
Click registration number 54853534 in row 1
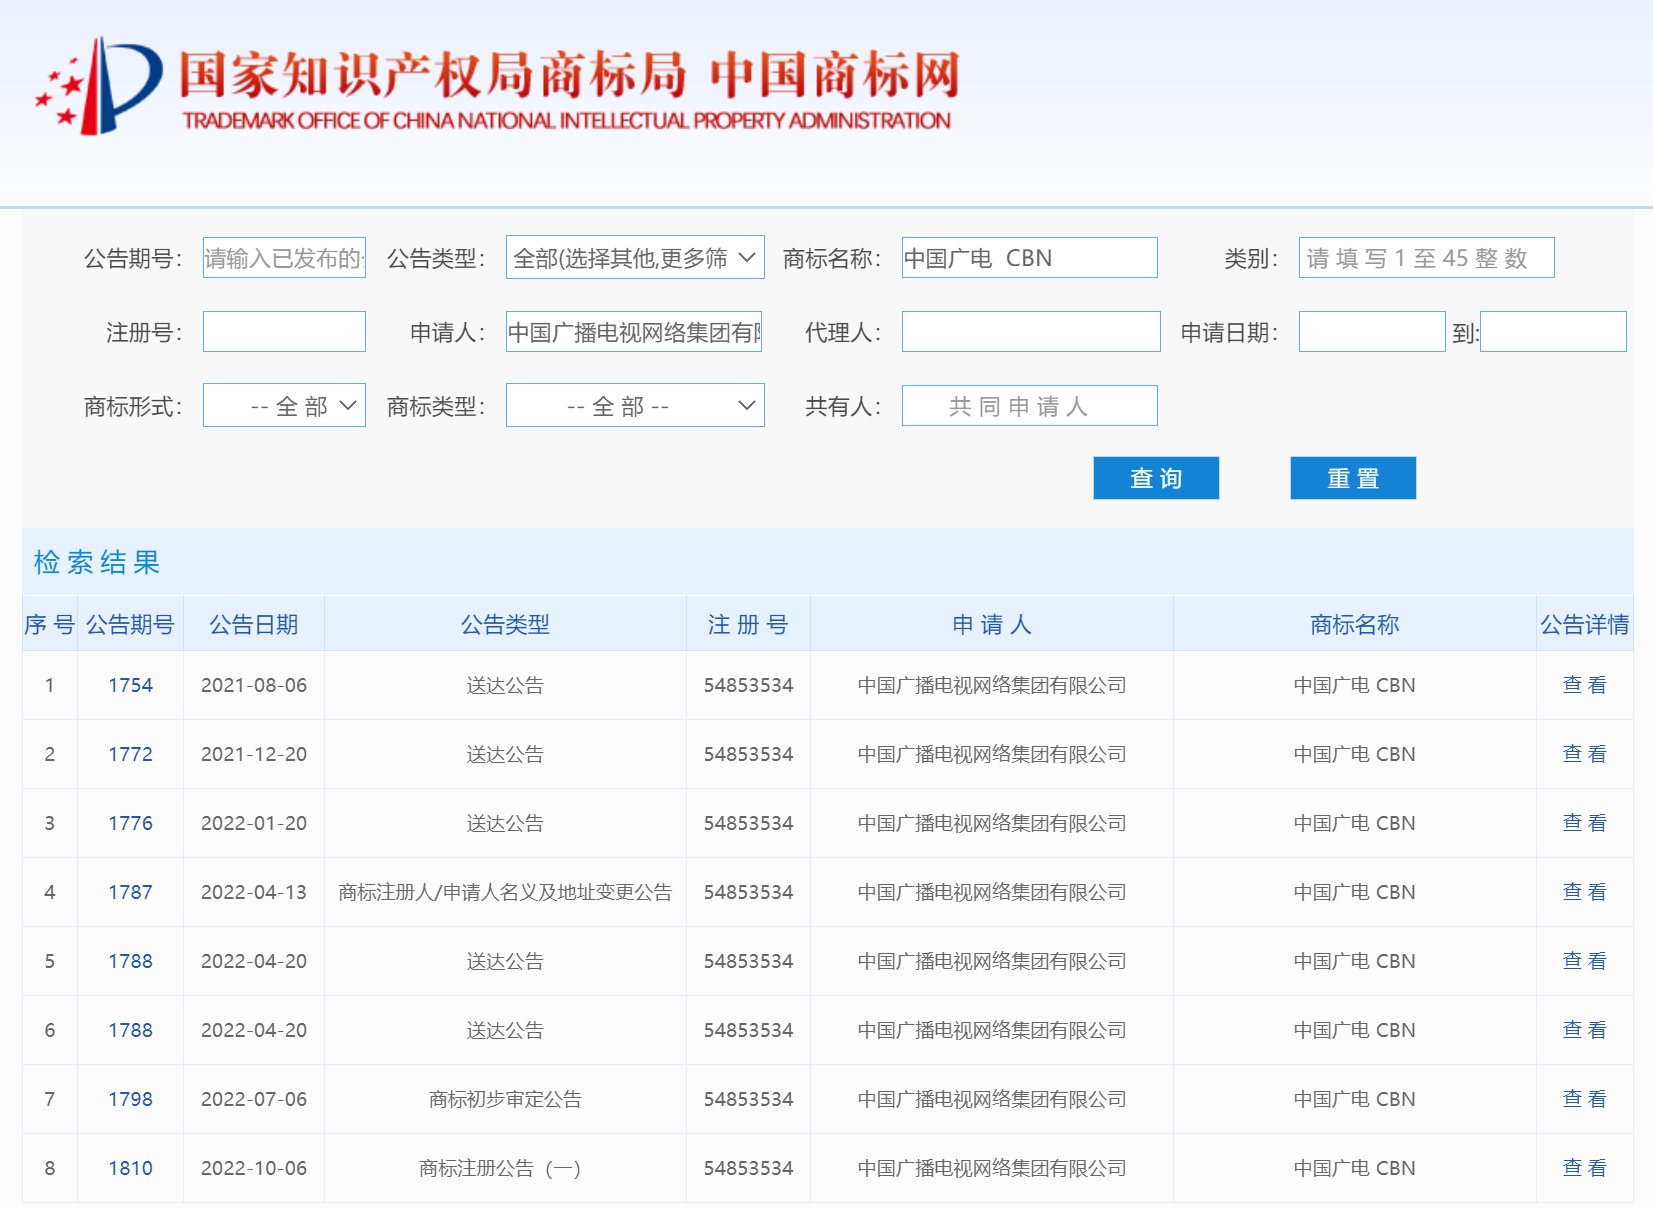pyautogui.click(x=748, y=685)
